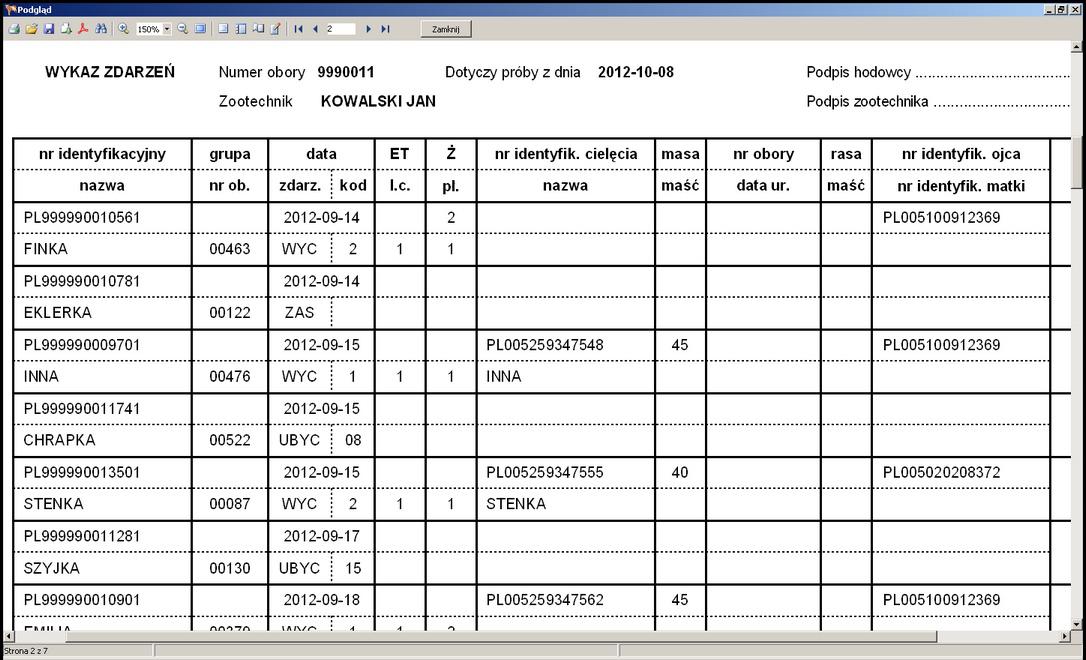Viewport: 1086px width, 660px height.
Task: Click the page number input field
Action: 340,29
